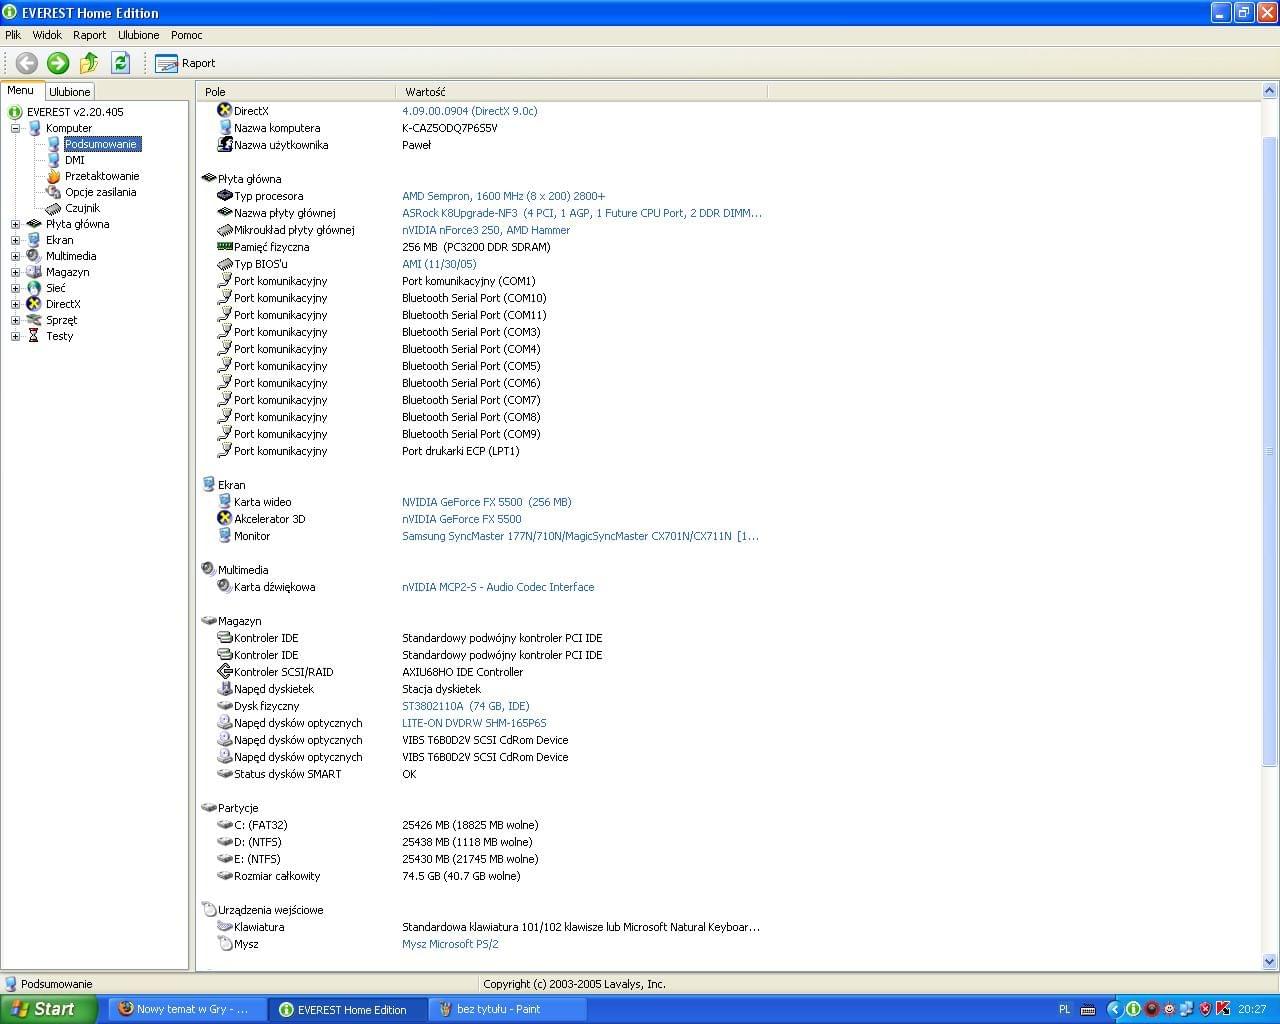Select the Czujnik tree item
The width and height of the screenshot is (1280, 1024).
point(82,208)
